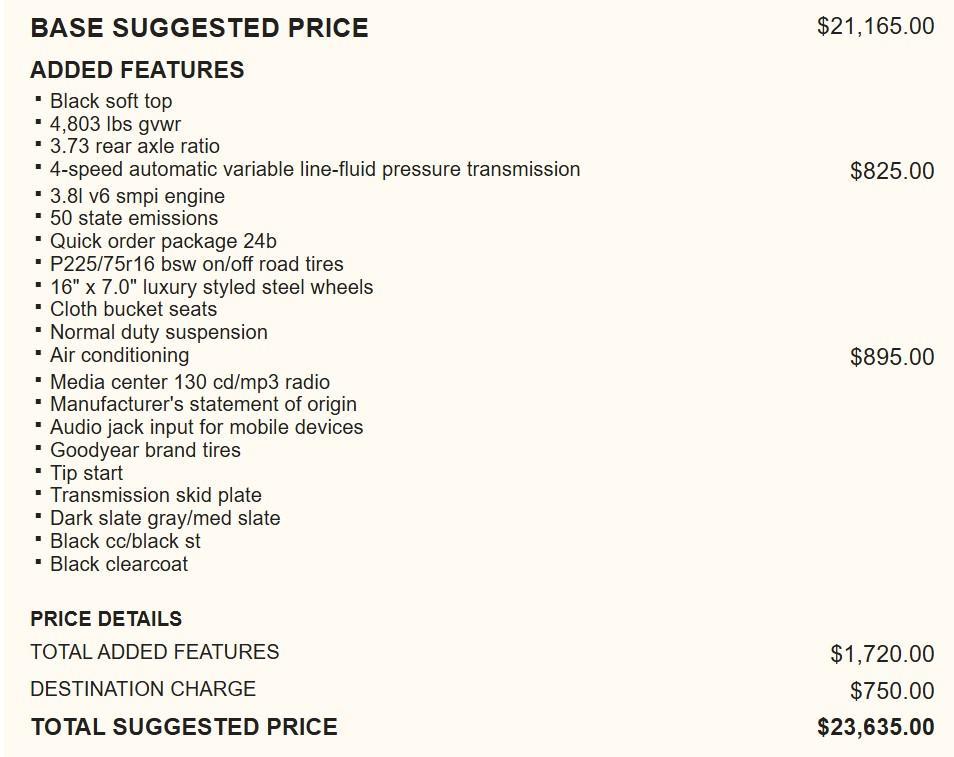Click the $21,165.00 base price amount
954x757 pixels.
(x=875, y=26)
